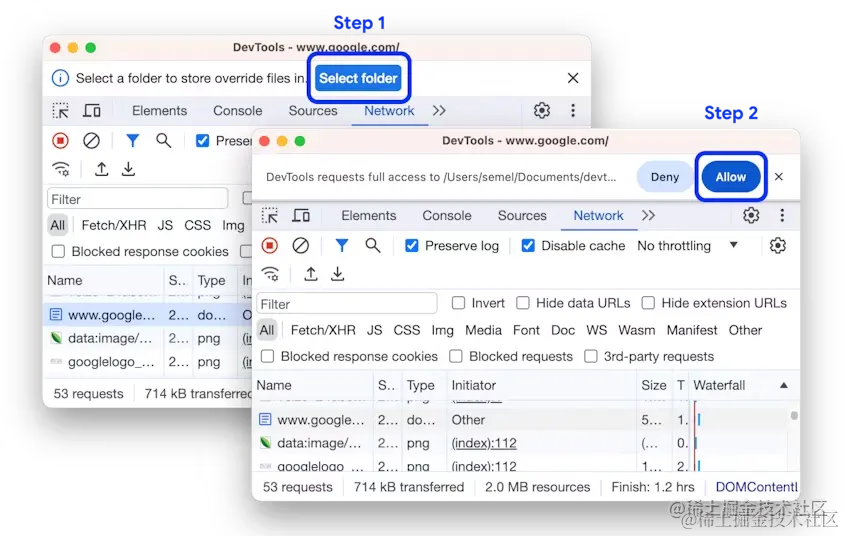This screenshot has height=536, width=845.
Task: Clear network log in front window
Action: tap(301, 246)
